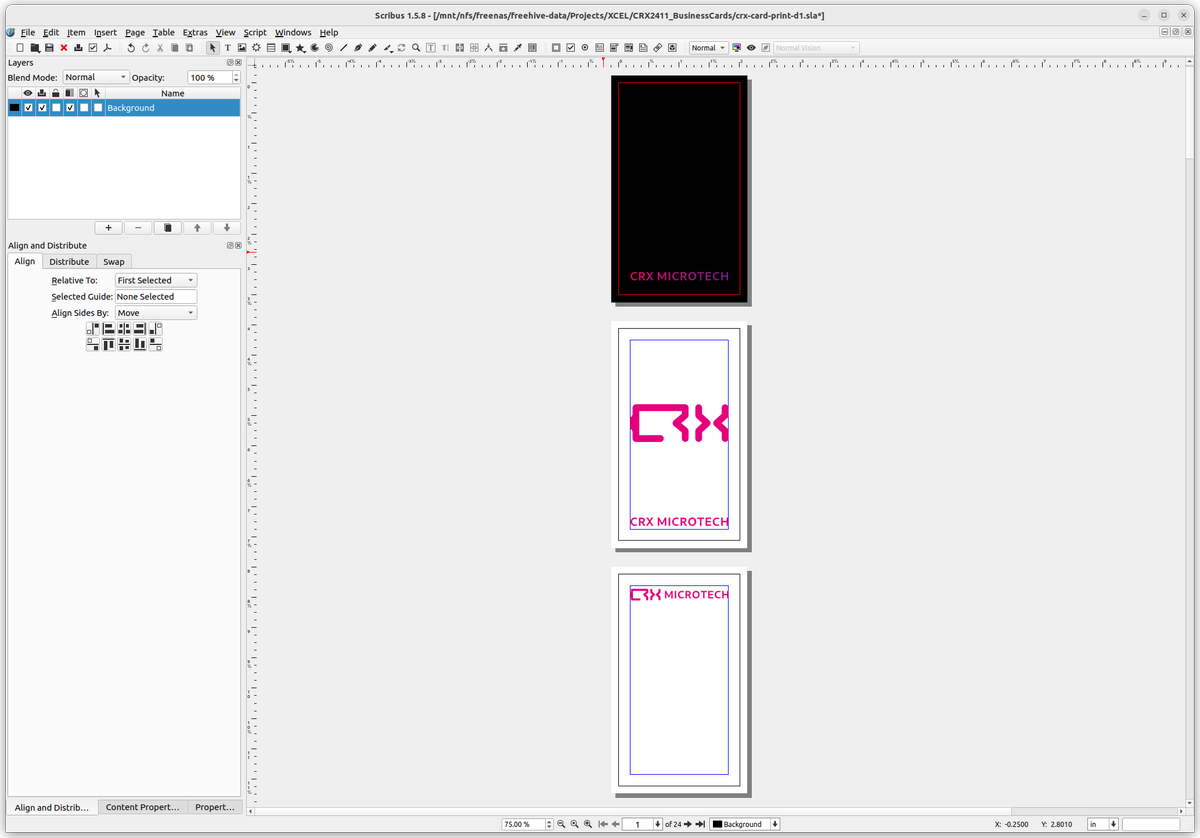This screenshot has width=1200, height=838.
Task: Select the Text Frame tool
Action: point(227,48)
